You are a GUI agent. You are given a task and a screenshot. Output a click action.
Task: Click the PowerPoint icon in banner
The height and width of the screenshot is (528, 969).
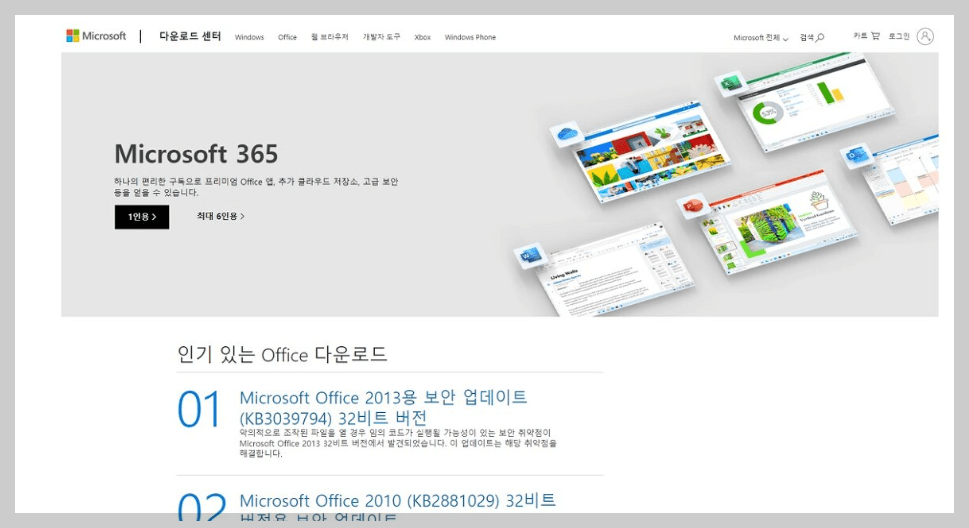pyautogui.click(x=693, y=205)
